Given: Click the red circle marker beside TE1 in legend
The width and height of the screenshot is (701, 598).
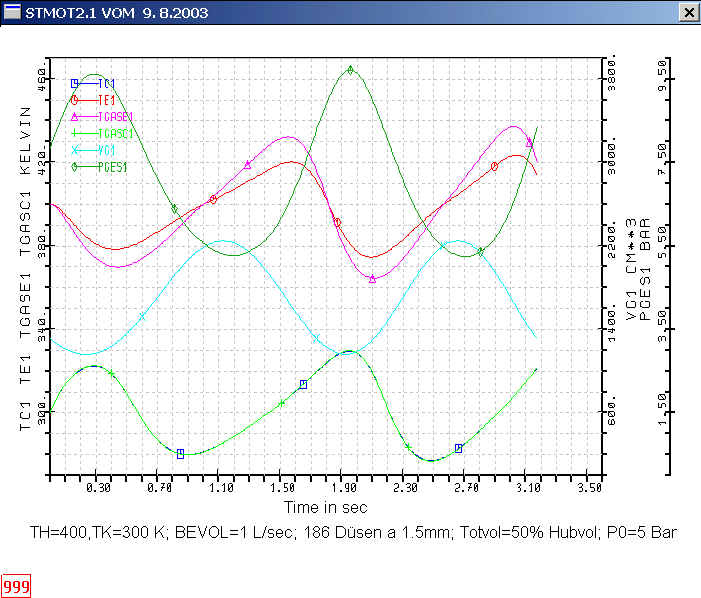Looking at the screenshot, I should tap(75, 100).
